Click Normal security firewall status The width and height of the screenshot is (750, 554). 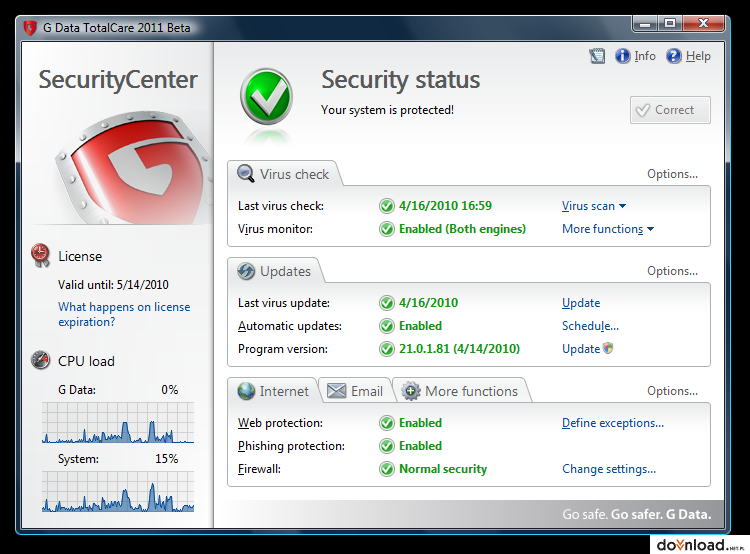(443, 469)
